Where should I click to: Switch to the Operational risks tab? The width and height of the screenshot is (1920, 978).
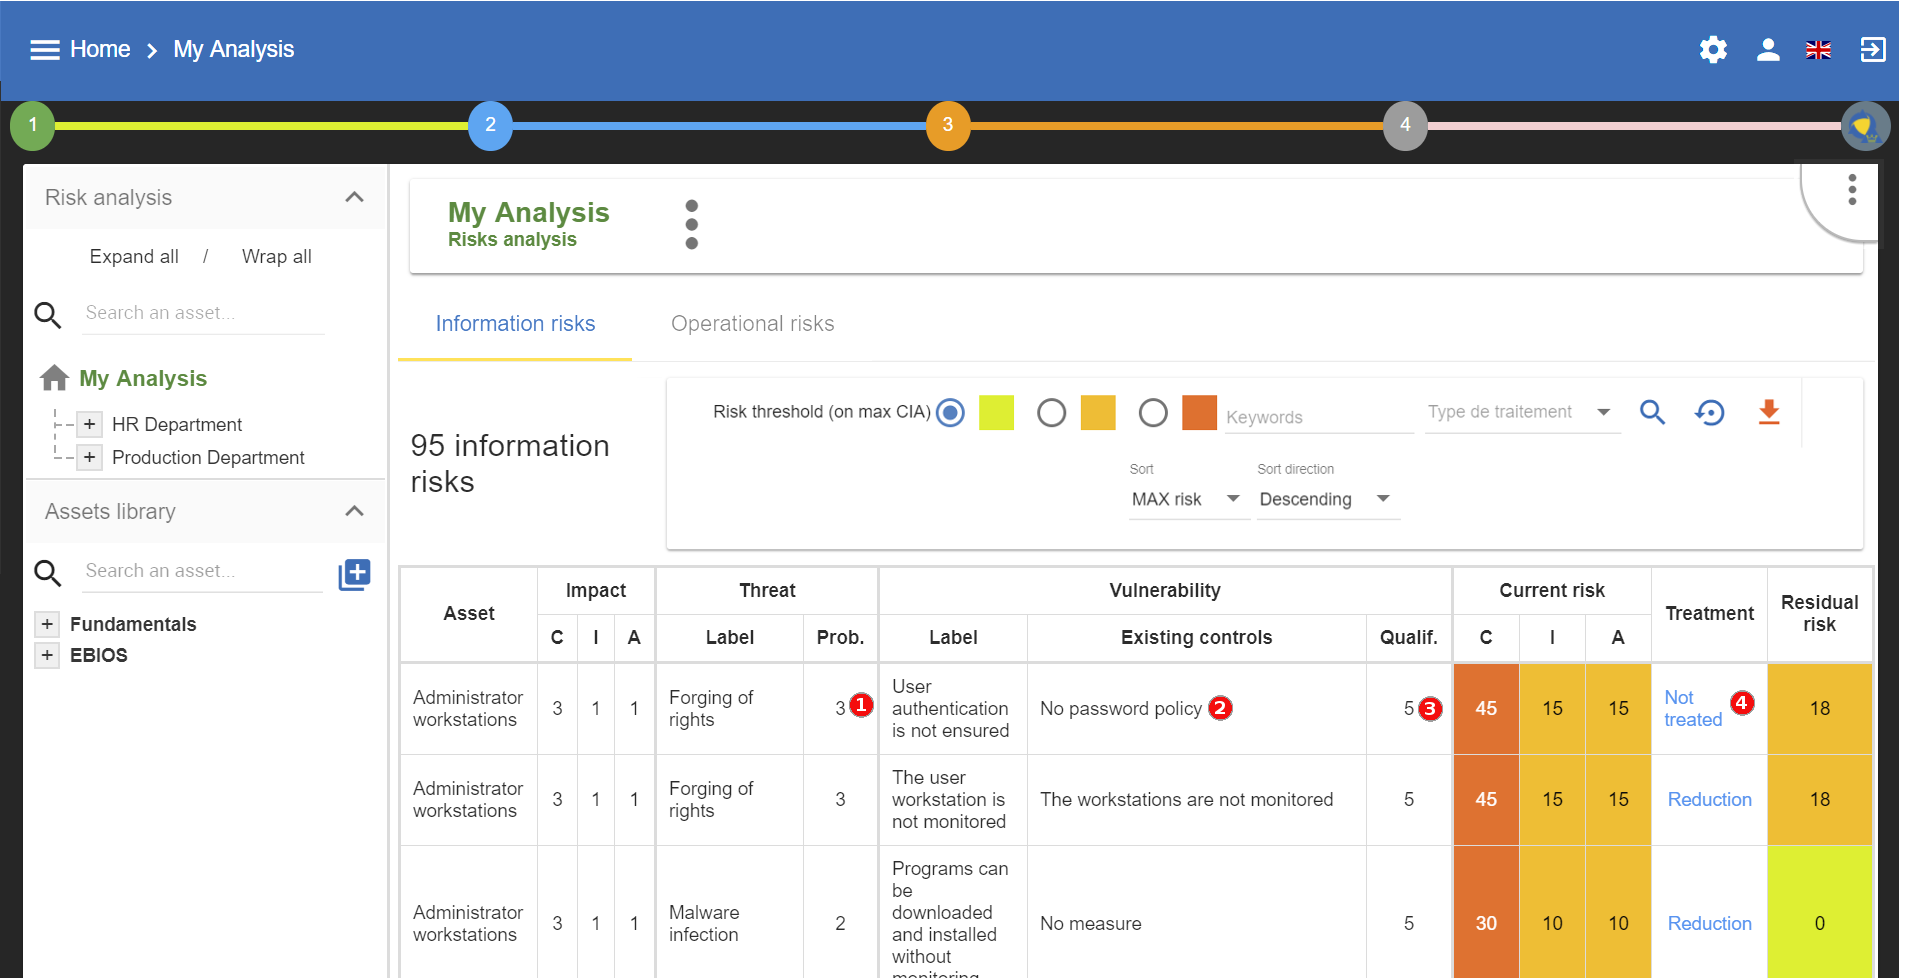[x=752, y=324]
